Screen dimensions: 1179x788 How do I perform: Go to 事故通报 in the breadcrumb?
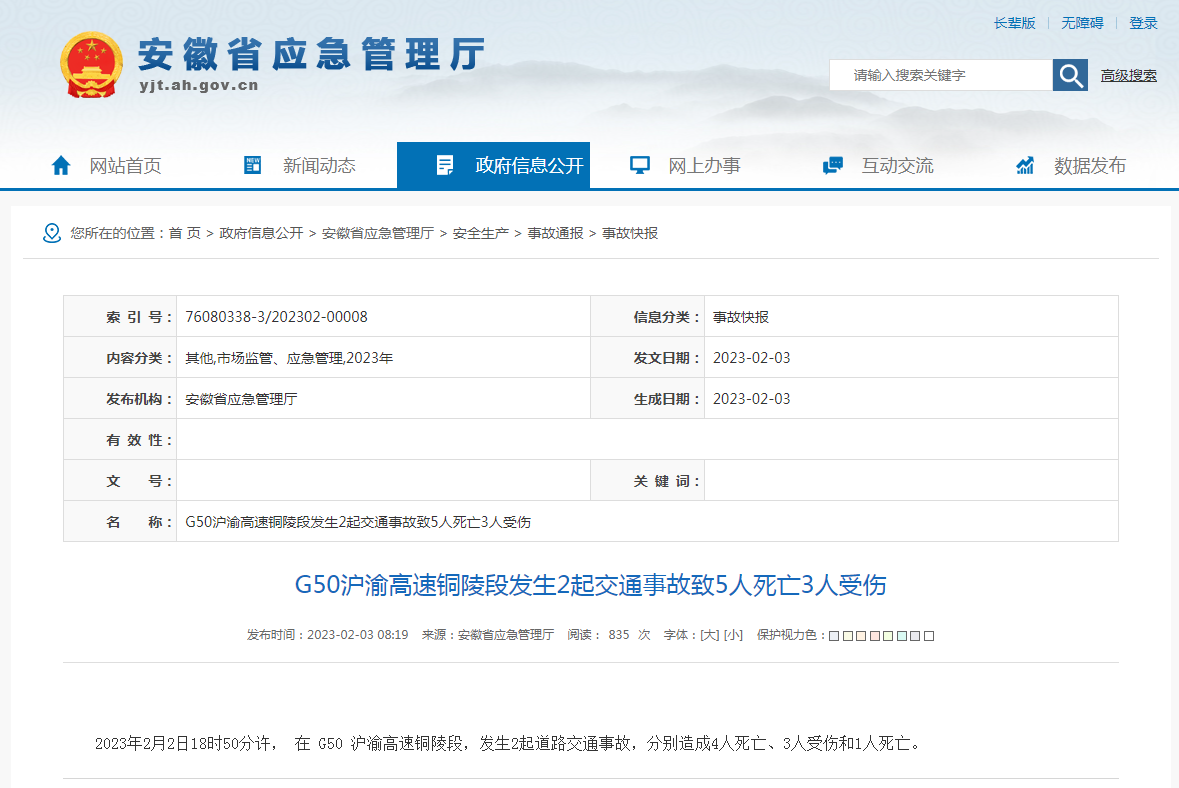(555, 233)
